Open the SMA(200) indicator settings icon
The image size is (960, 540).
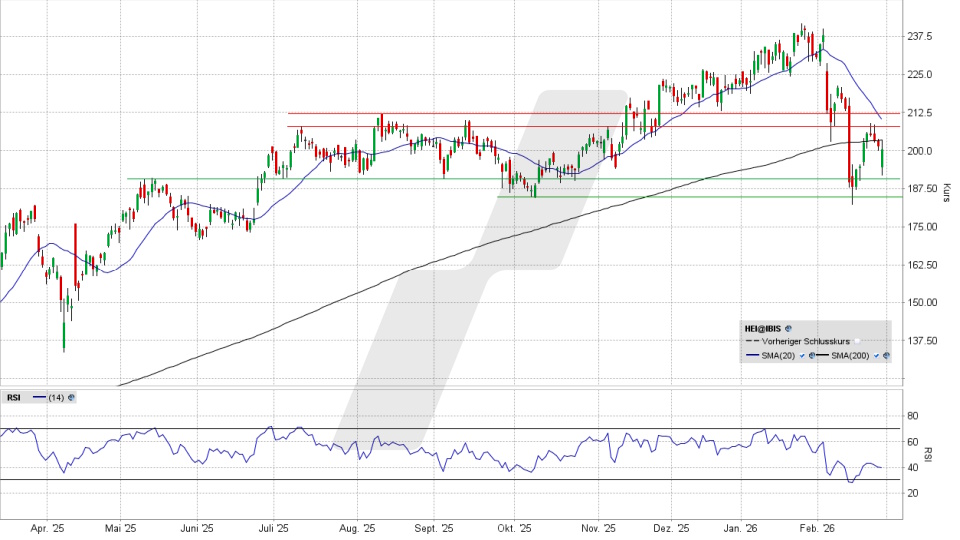(886, 355)
